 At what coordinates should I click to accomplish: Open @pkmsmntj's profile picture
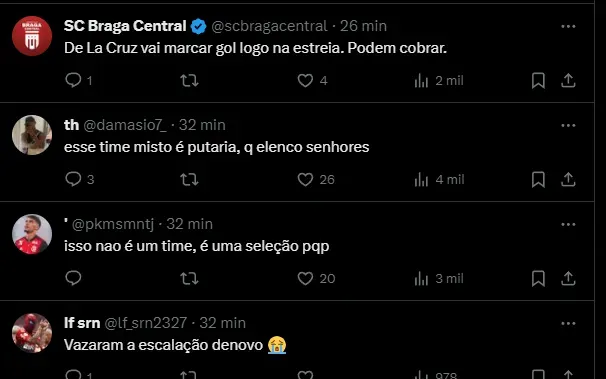pos(32,234)
